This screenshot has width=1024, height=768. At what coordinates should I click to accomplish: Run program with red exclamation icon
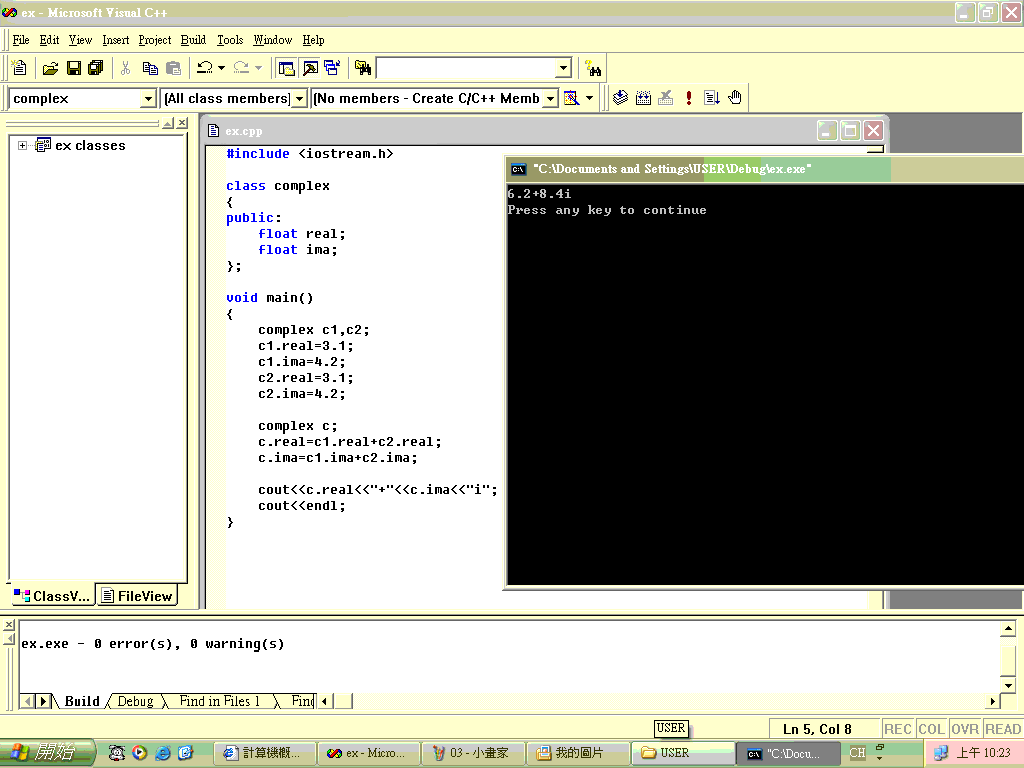point(688,98)
